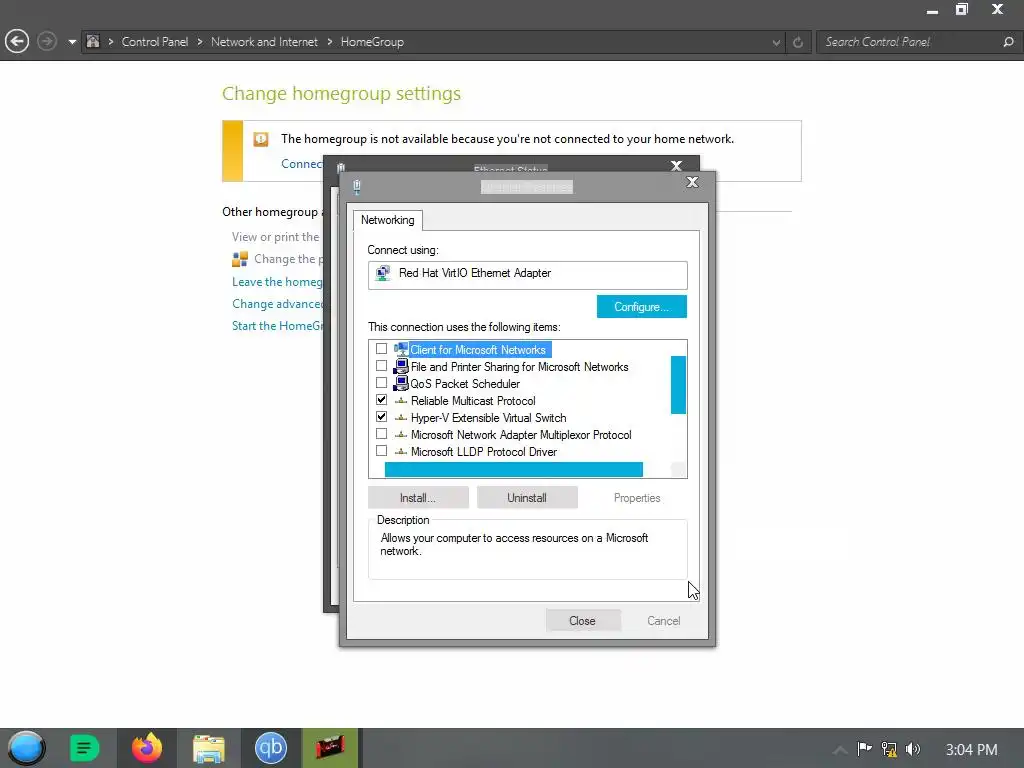Expand the address bar history dropdown
1024x768 pixels.
coord(776,42)
